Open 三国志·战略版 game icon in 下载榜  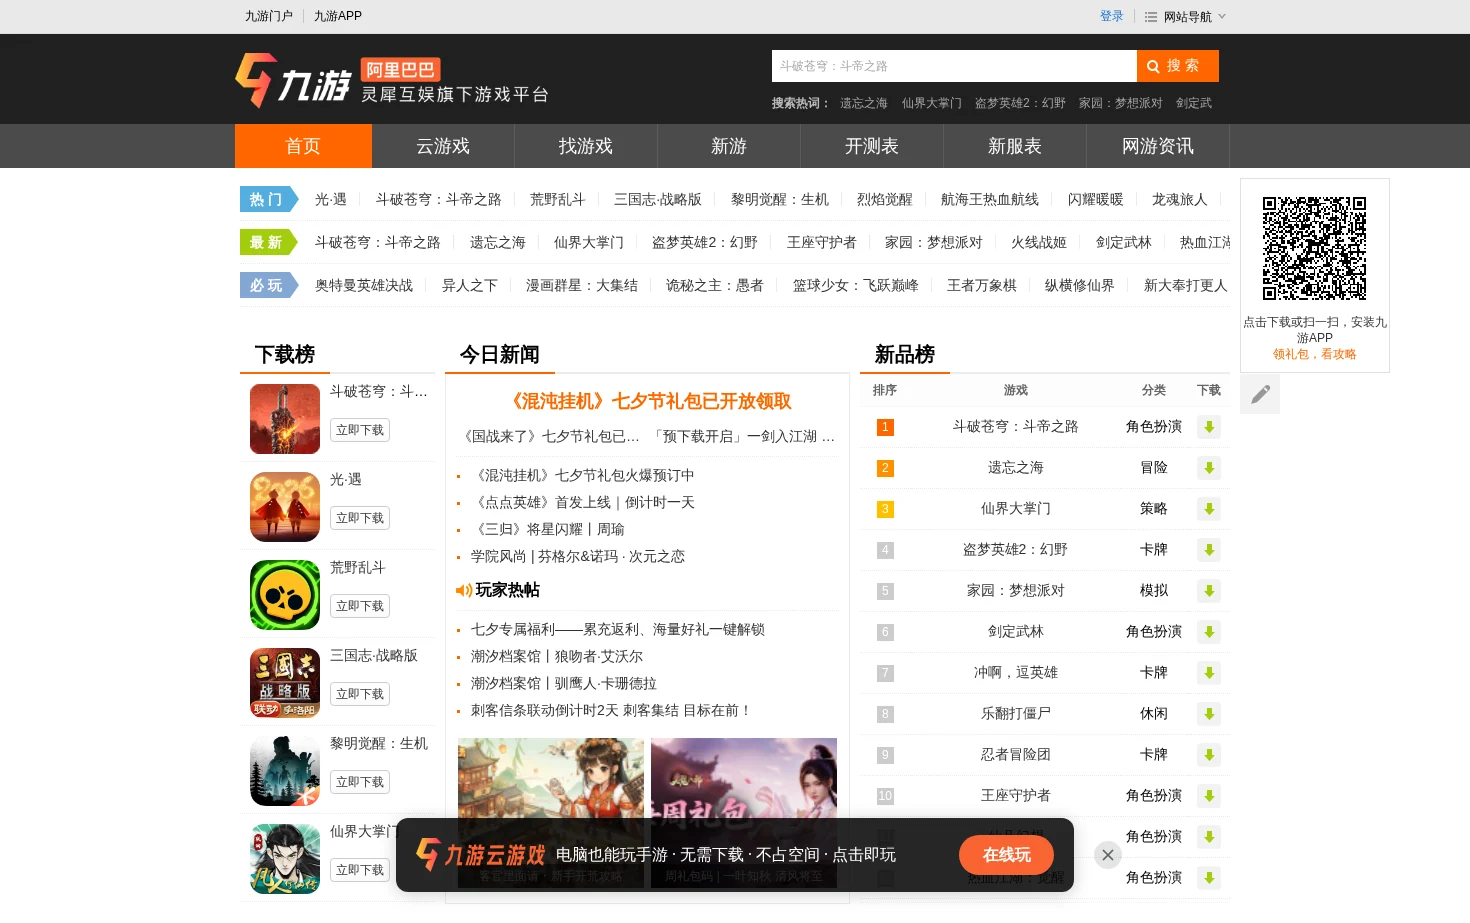(x=285, y=683)
